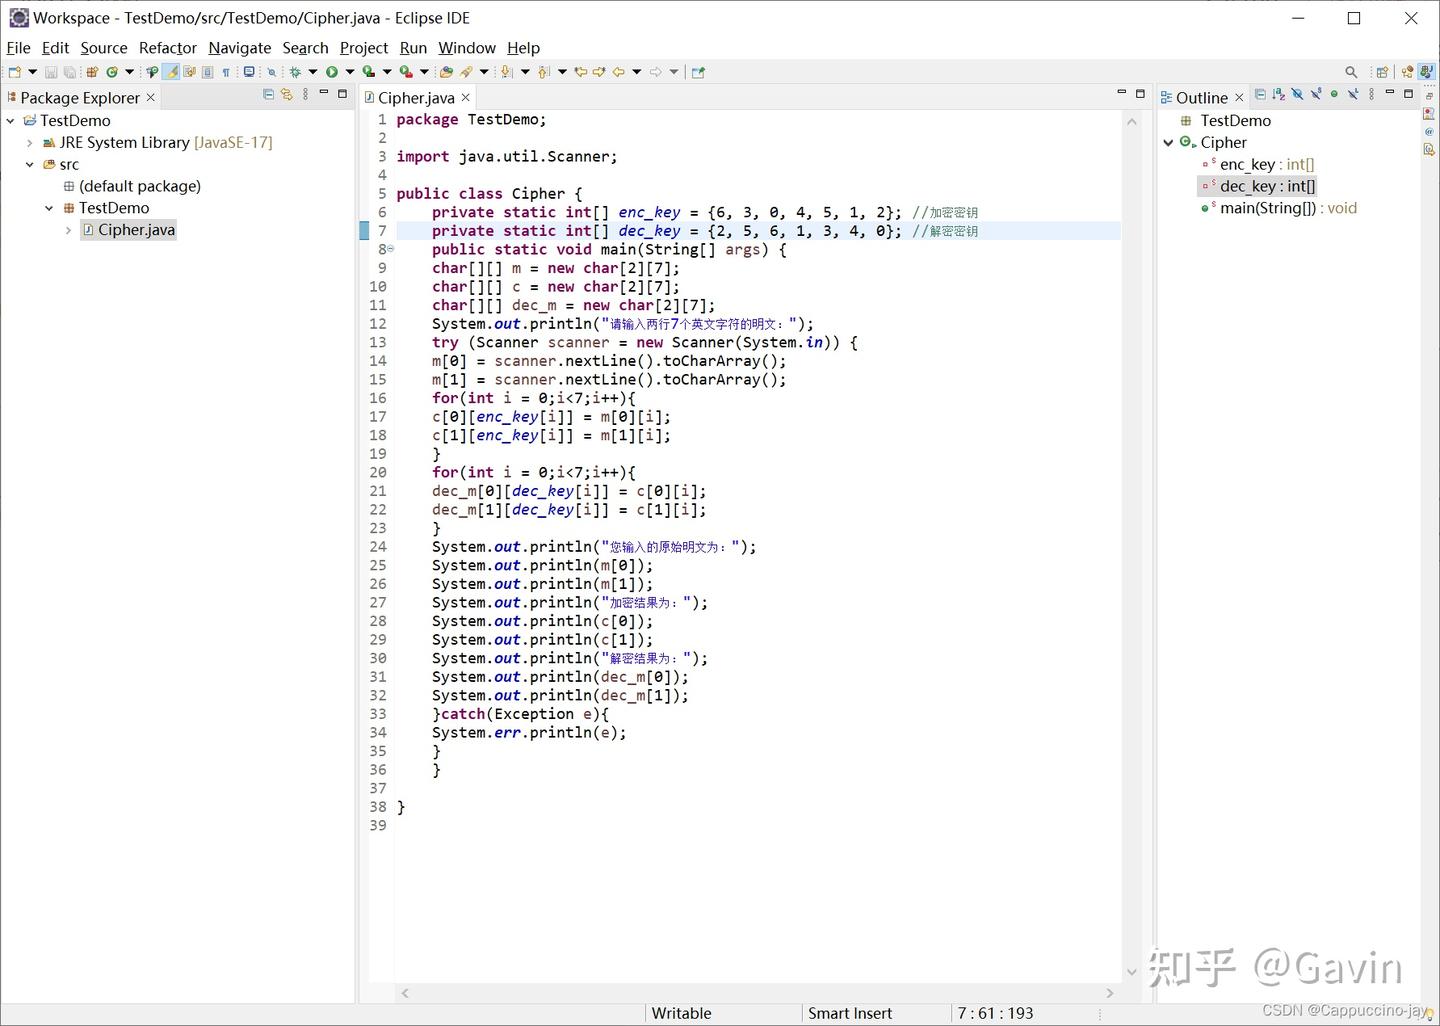Expand the JRE System Library node

[29, 142]
